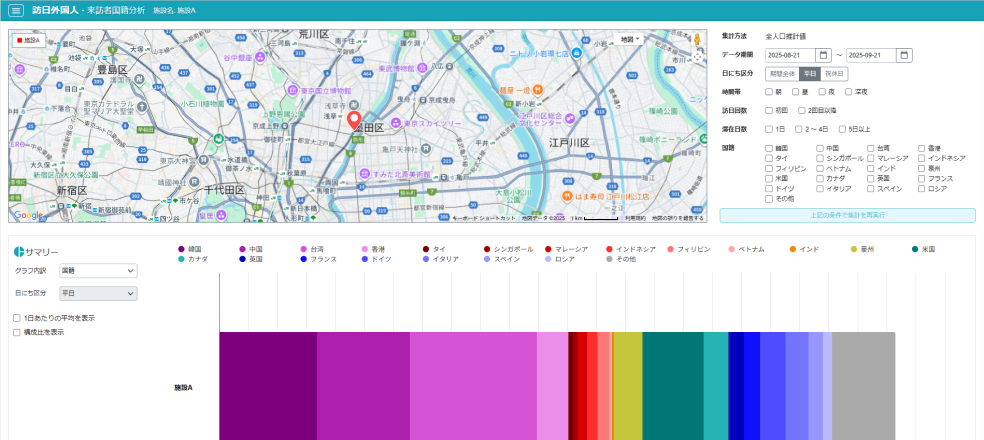Open the end date calendar picker icon
Image resolution: width=984 pixels, height=440 pixels.
pyautogui.click(x=904, y=55)
